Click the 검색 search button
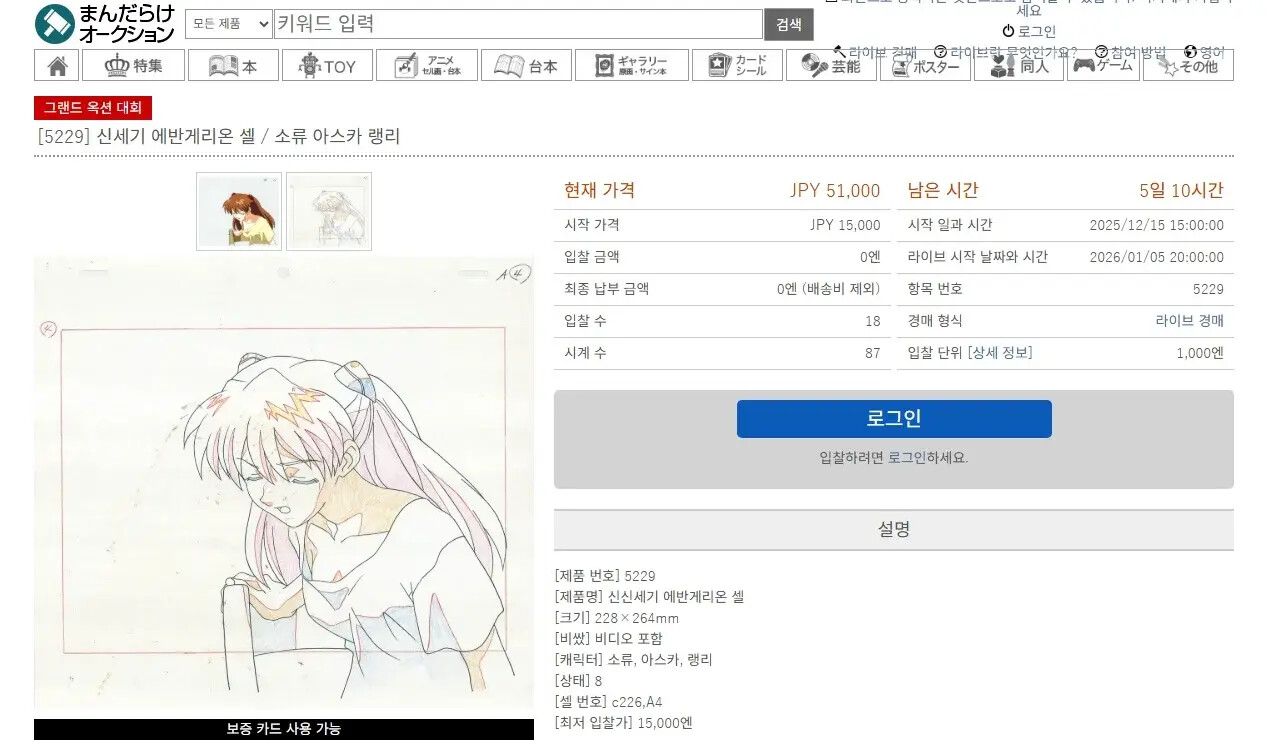This screenshot has width=1277, height=754. (789, 24)
